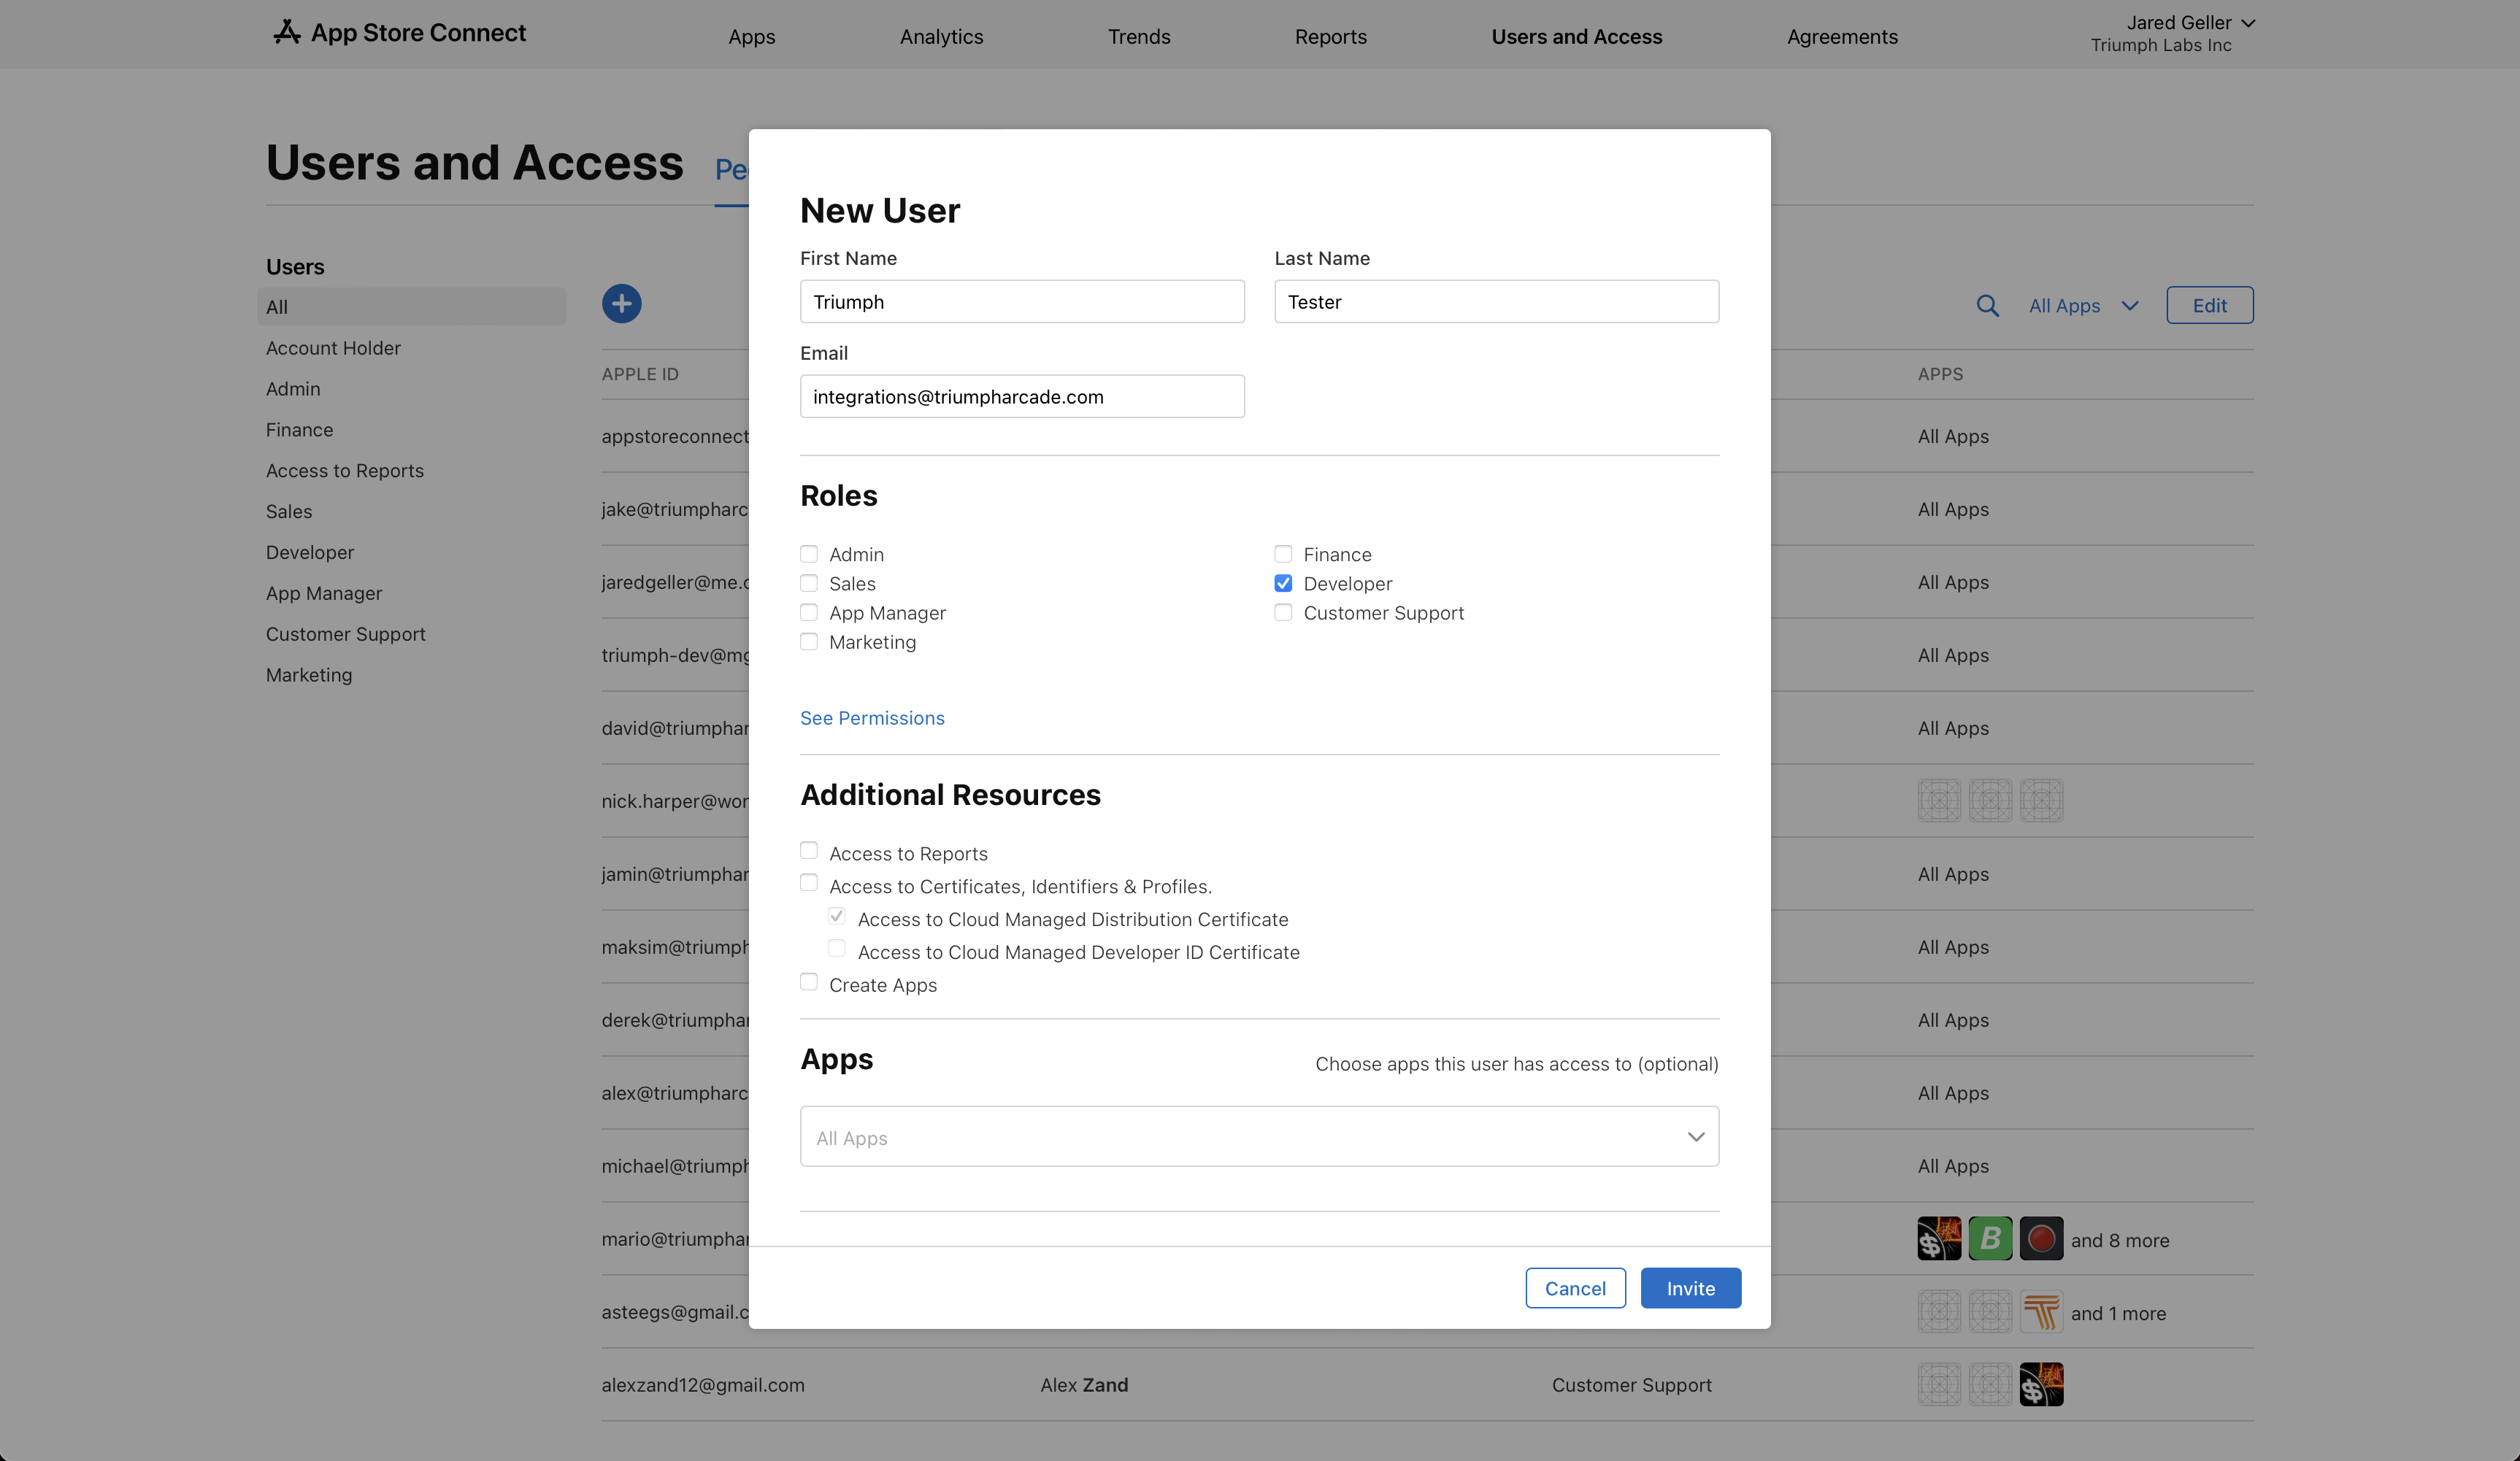
Task: Click the App Store Connect logo icon
Action: coord(287,32)
